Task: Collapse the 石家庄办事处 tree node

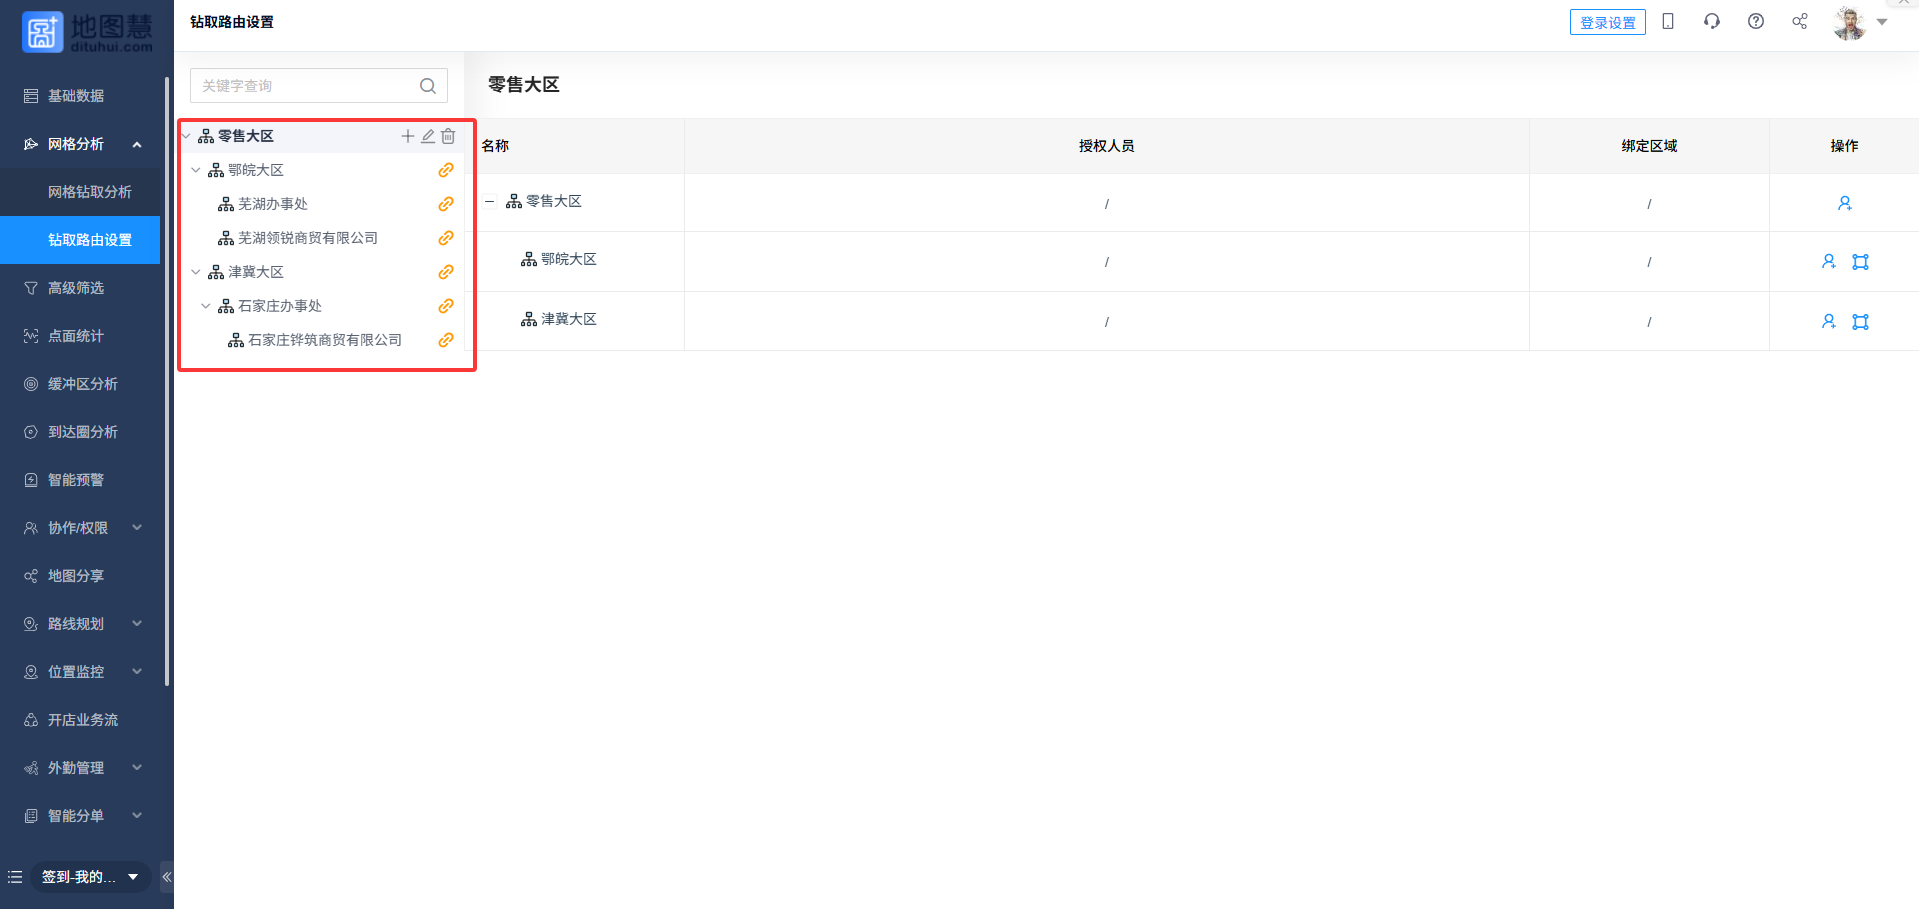Action: click(x=206, y=306)
